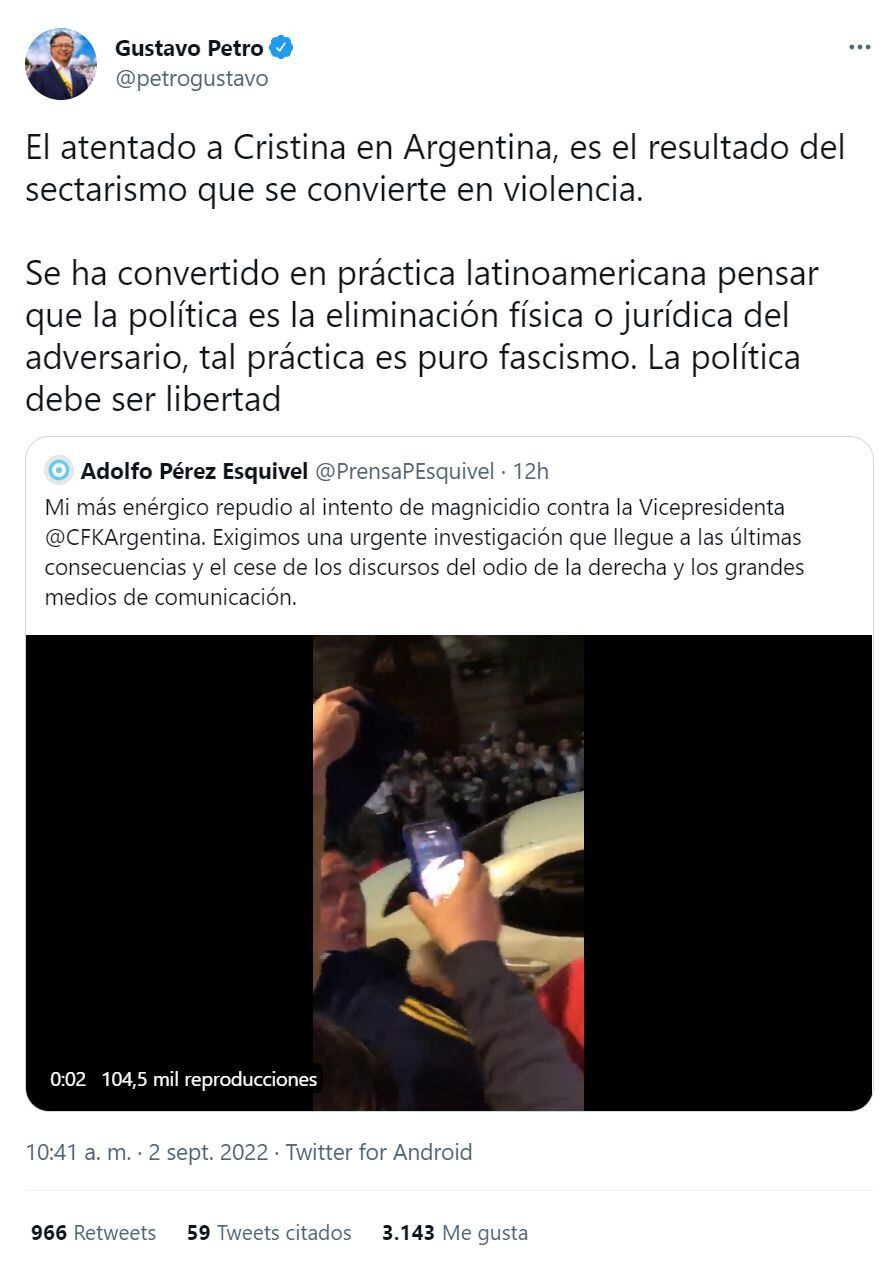884x1262 pixels.
Task: Open the three-dot more options menu
Action: 859,47
